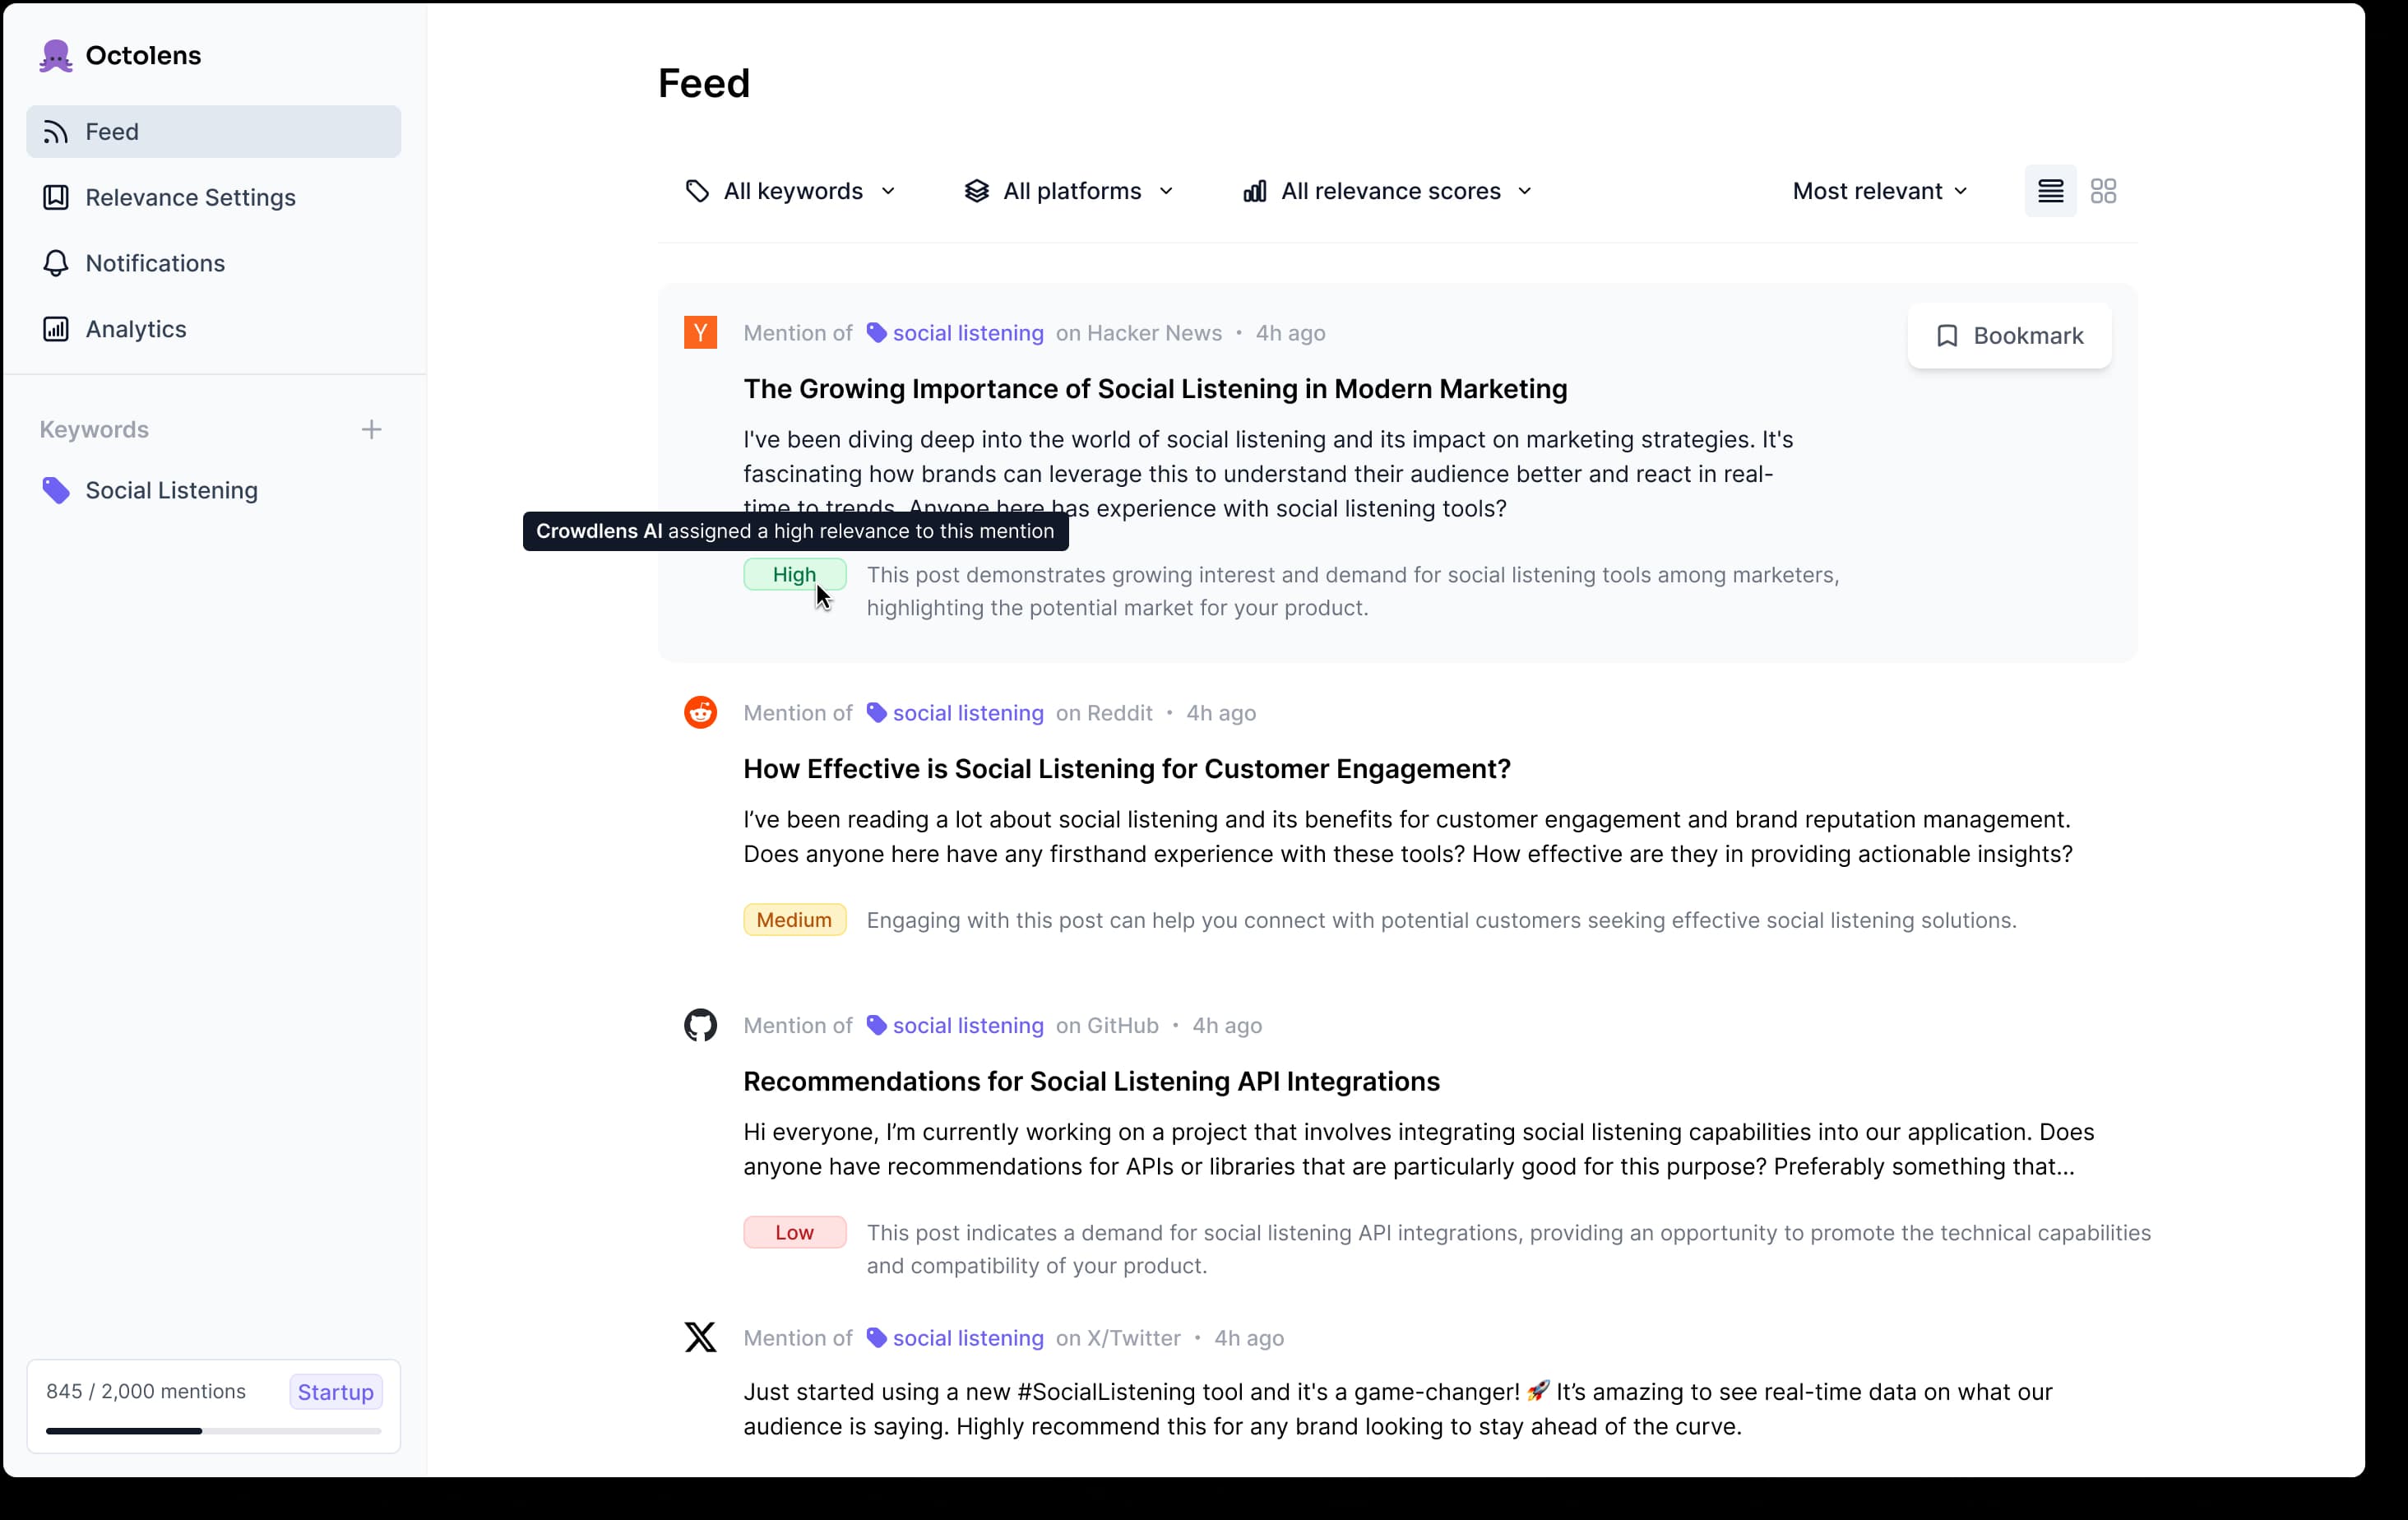The width and height of the screenshot is (2408, 1520).
Task: Open Relevance Settings in the sidebar
Action: click(189, 197)
